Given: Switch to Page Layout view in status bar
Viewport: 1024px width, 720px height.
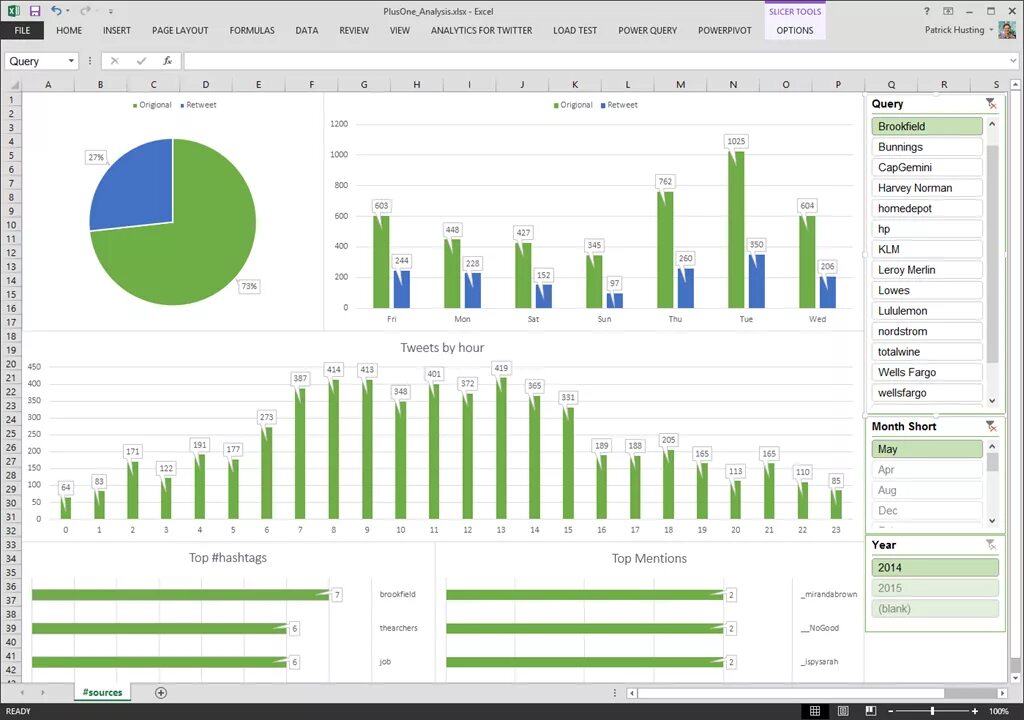Looking at the screenshot, I should (843, 711).
